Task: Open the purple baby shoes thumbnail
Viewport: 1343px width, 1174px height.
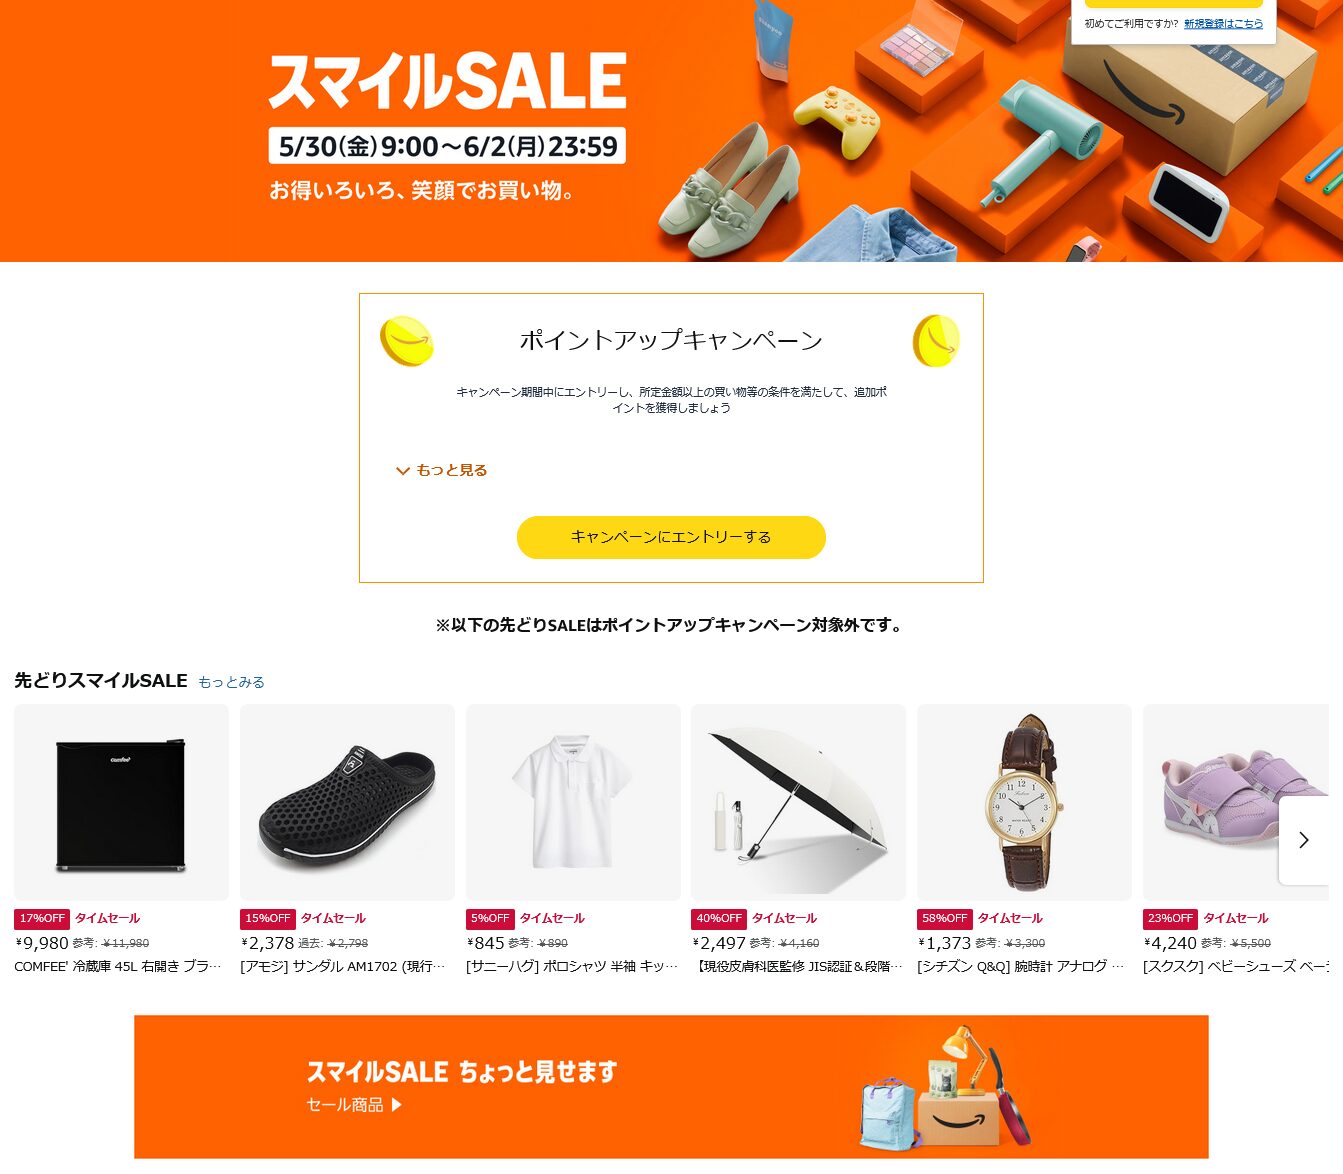Action: click(1236, 802)
